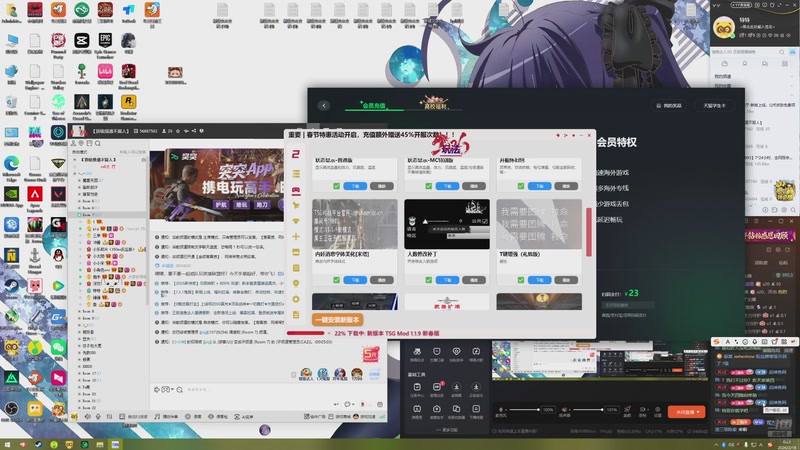This screenshot has height=450, width=800.
Task: Open 弹幕秀 icon in streaming tools panel
Action: (x=417, y=411)
